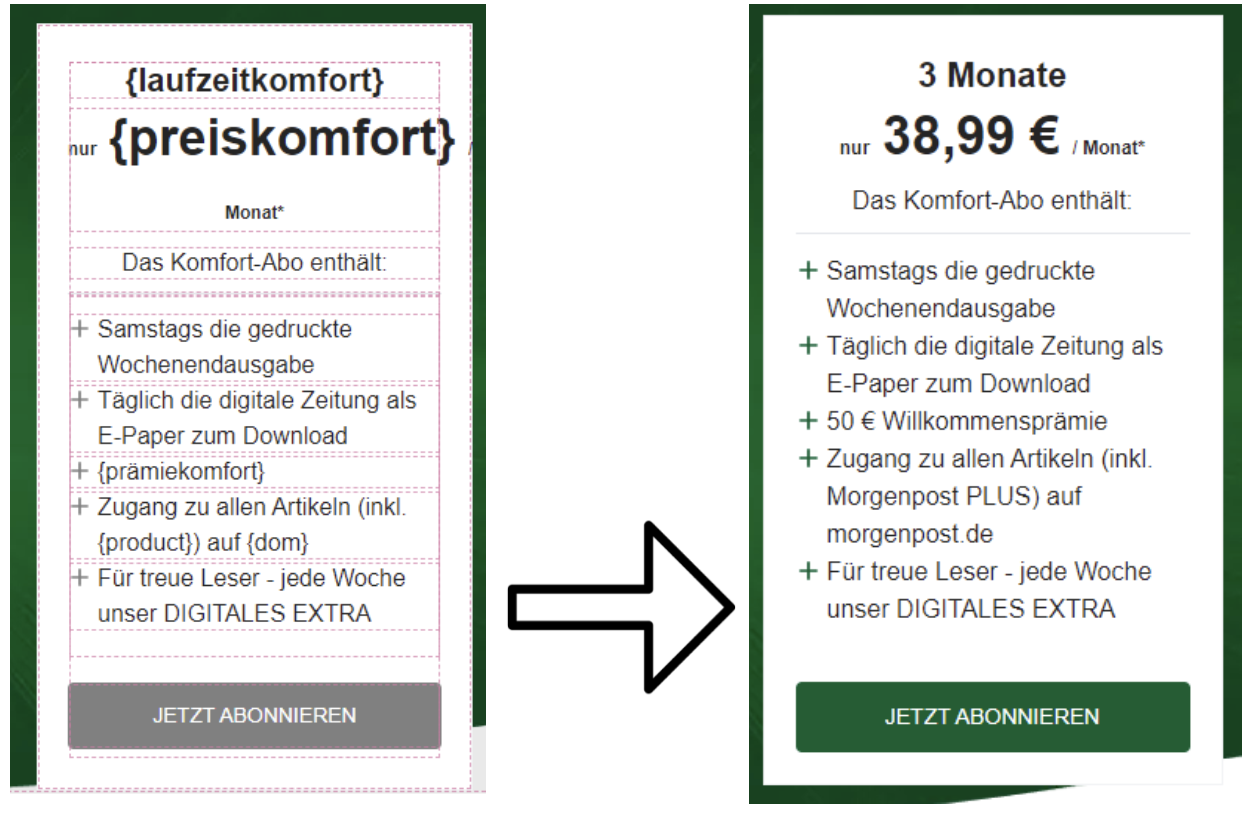Viewport: 1258px width, 816px height.
Task: Select the {laufzeitkomfort} placeholder heading
Action: tap(254, 81)
